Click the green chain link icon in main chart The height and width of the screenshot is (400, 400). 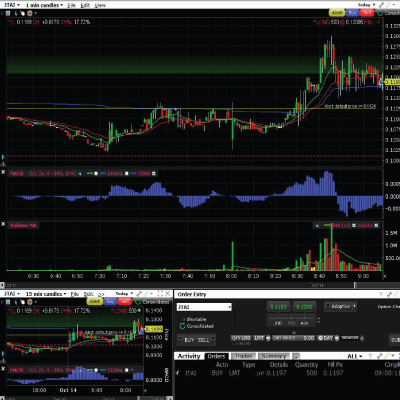pyautogui.click(x=389, y=5)
